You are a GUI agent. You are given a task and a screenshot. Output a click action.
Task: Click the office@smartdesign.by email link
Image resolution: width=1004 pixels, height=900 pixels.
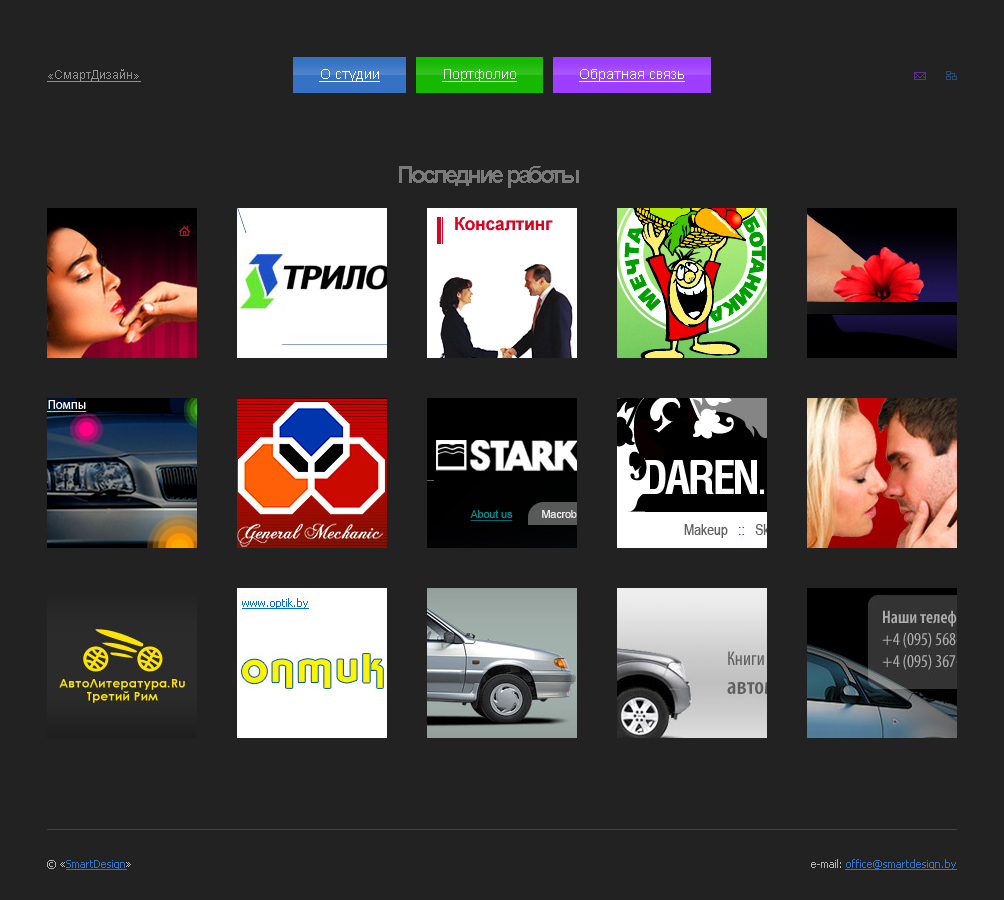pyautogui.click(x=900, y=864)
